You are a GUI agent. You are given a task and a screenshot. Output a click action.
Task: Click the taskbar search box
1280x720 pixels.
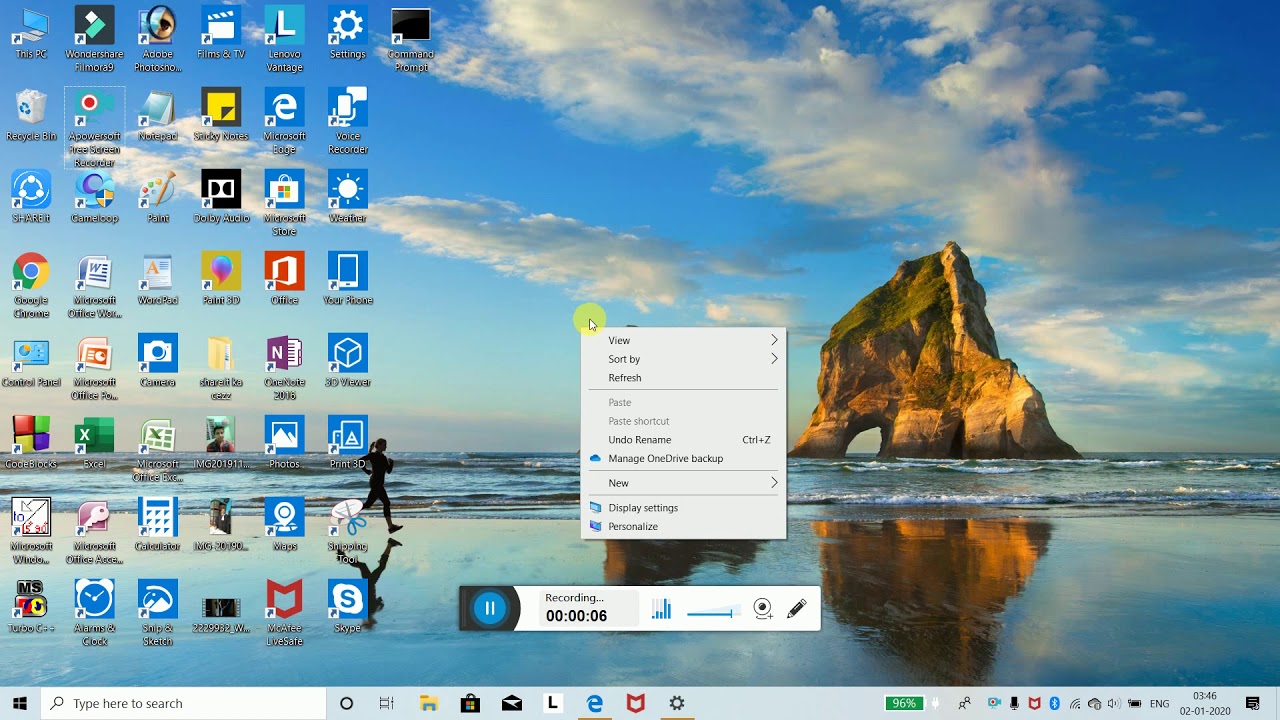click(x=185, y=703)
